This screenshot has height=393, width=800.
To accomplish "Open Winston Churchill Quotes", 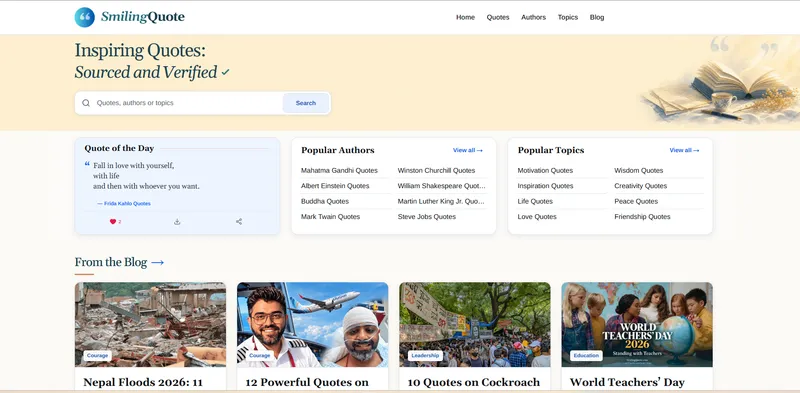I will [436, 170].
